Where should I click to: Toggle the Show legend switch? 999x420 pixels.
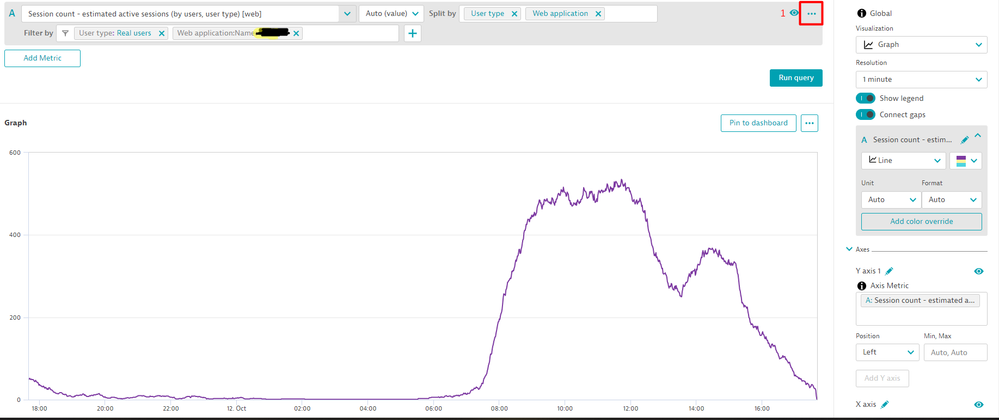click(866, 98)
